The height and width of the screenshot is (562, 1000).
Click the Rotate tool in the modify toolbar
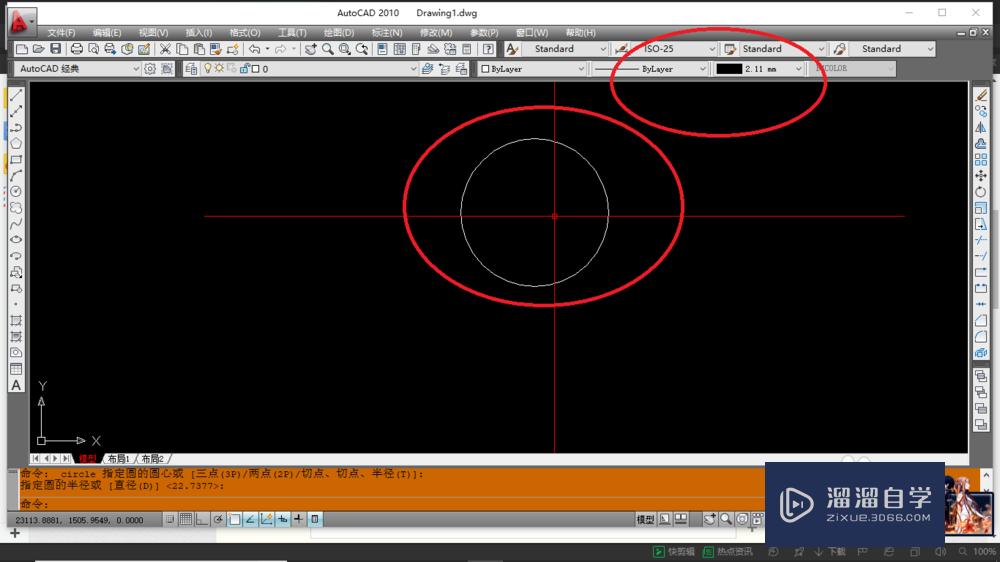coord(981,191)
